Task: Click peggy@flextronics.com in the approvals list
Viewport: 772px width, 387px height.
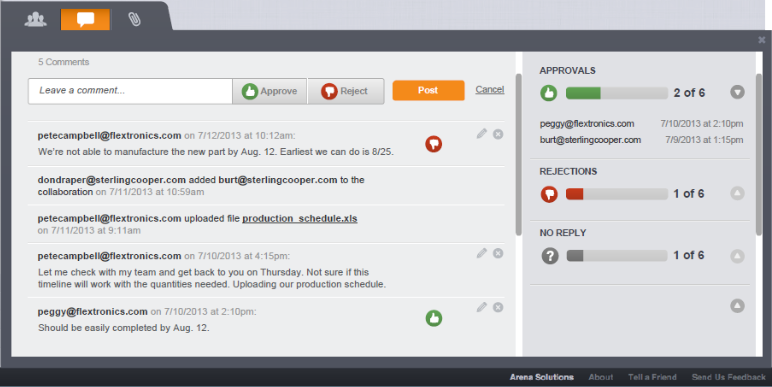Action: (x=587, y=124)
